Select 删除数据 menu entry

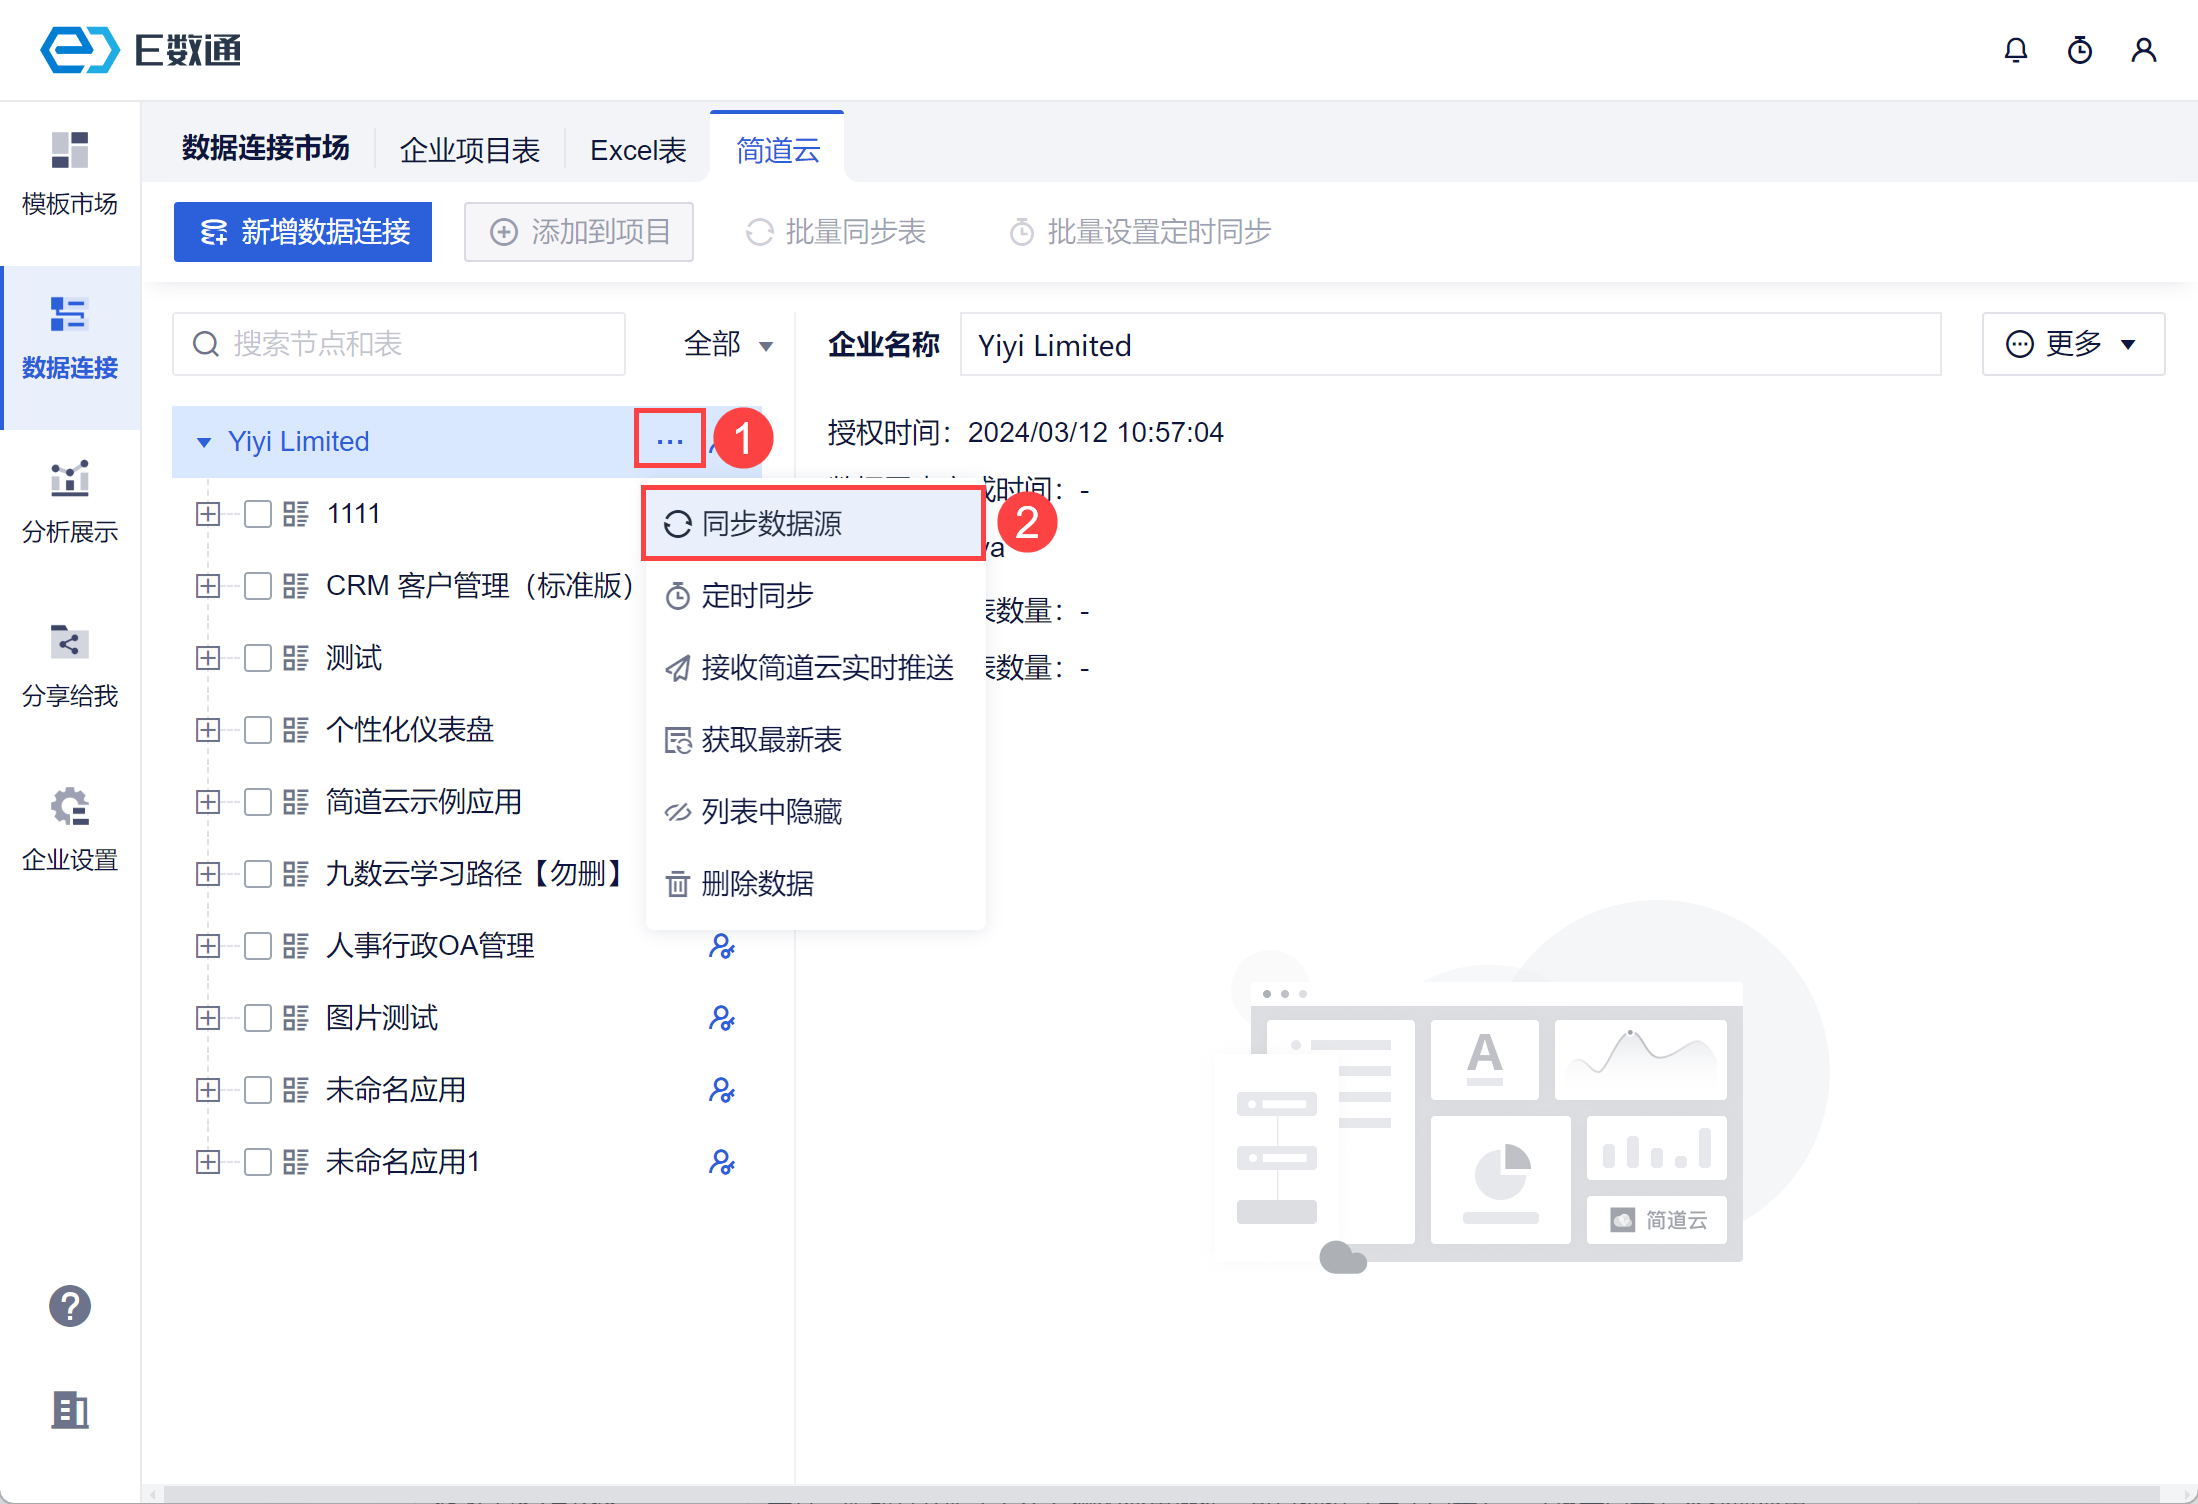coord(757,884)
